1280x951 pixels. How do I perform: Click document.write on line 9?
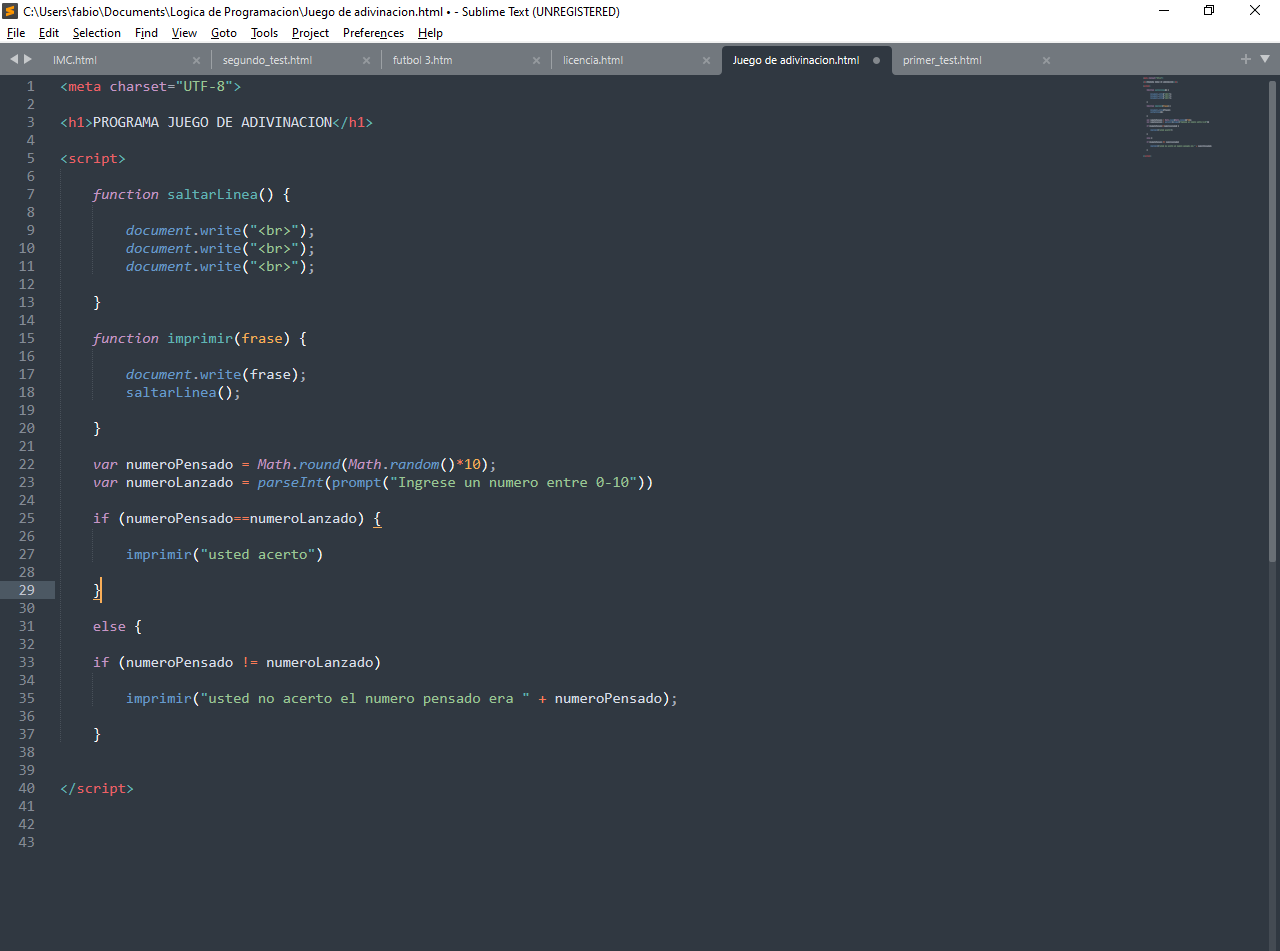point(183,230)
